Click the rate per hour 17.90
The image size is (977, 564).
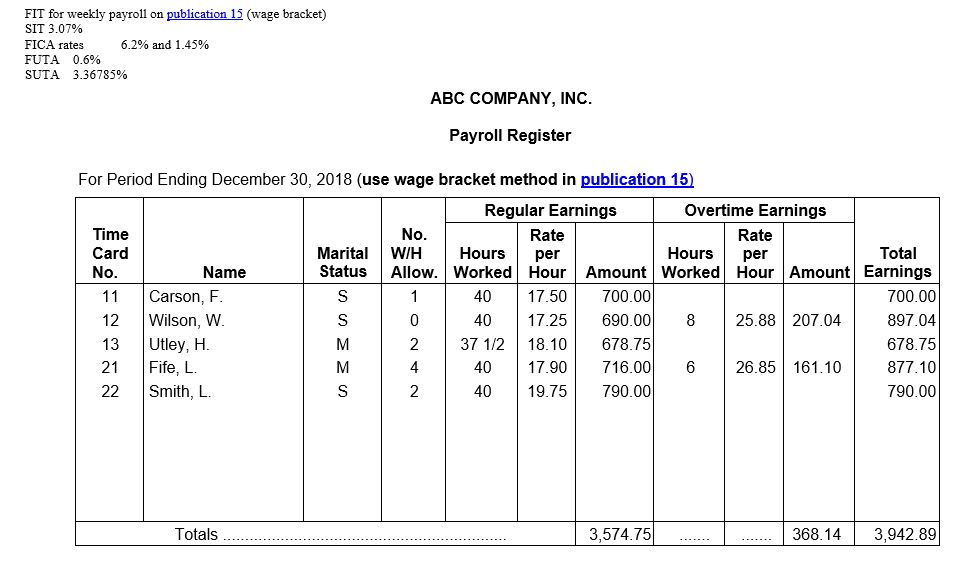point(547,368)
